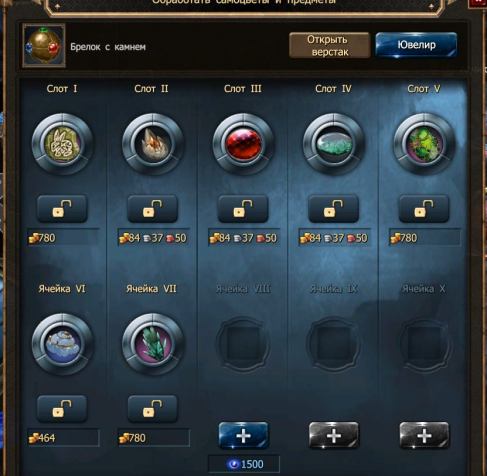Toggle the lock button under Слот V
The height and width of the screenshot is (476, 487).
click(424, 209)
